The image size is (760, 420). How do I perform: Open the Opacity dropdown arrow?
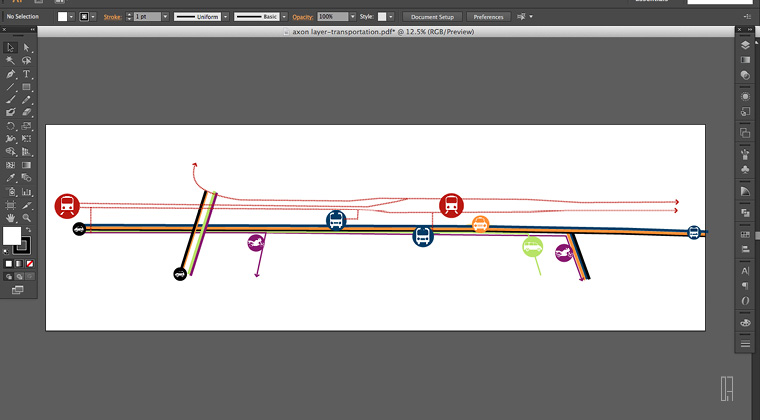[x=352, y=17]
